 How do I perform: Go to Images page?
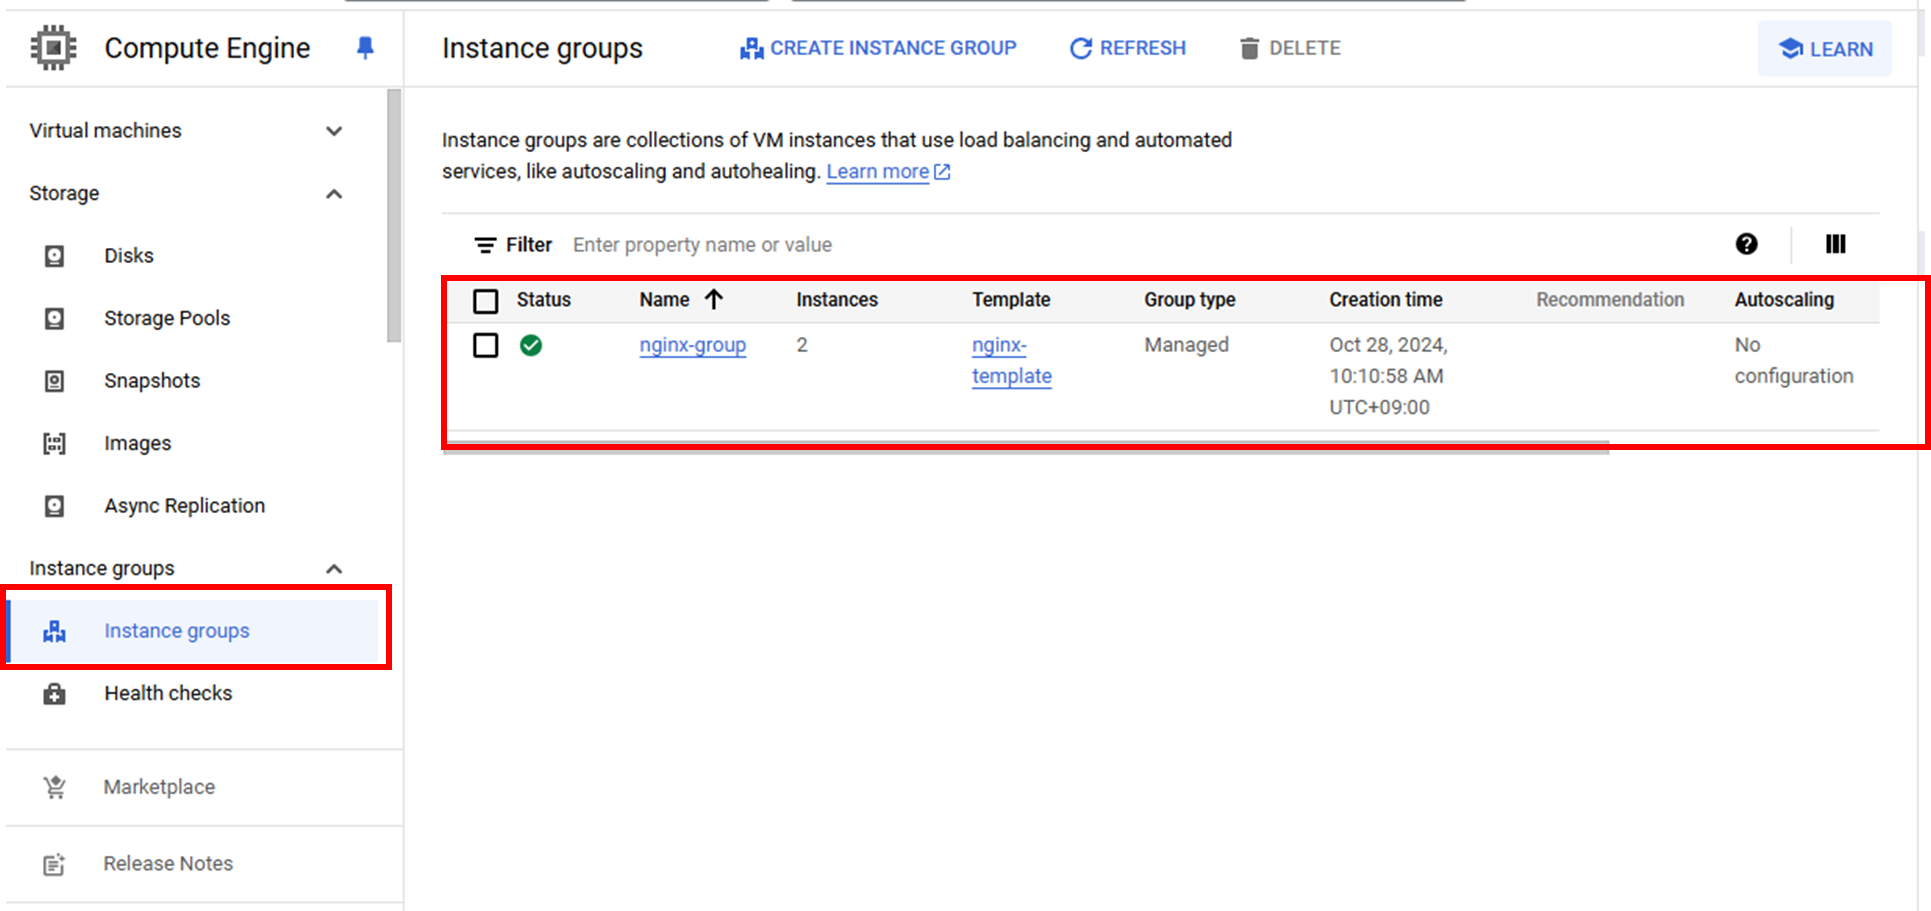point(137,444)
